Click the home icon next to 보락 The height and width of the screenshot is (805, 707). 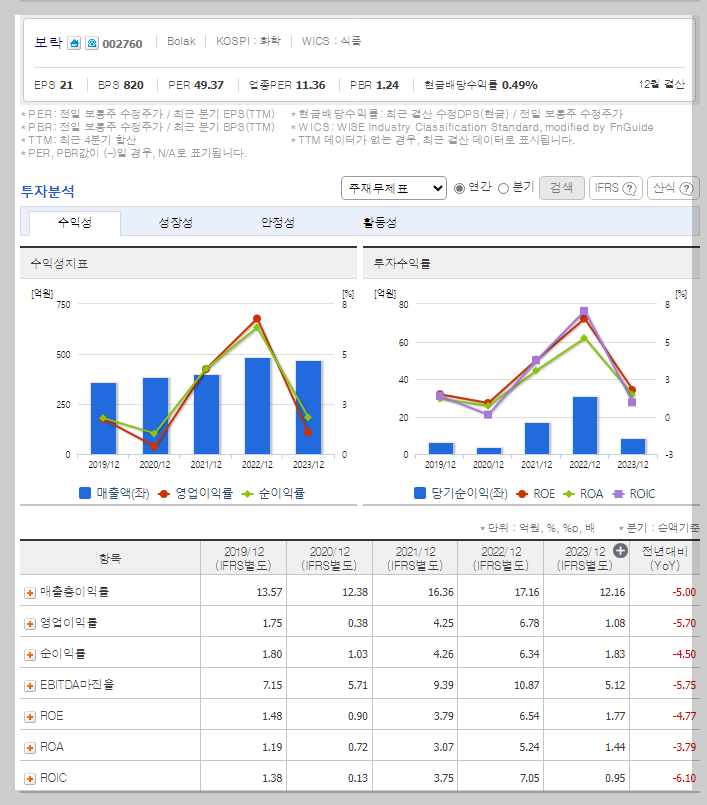coord(74,43)
